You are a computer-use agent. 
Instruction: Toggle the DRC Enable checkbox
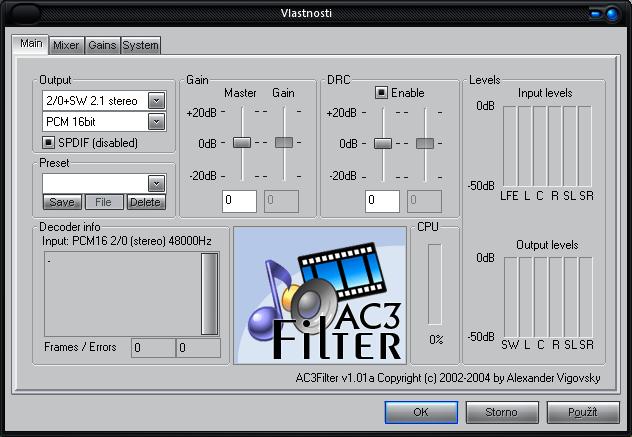[x=382, y=93]
